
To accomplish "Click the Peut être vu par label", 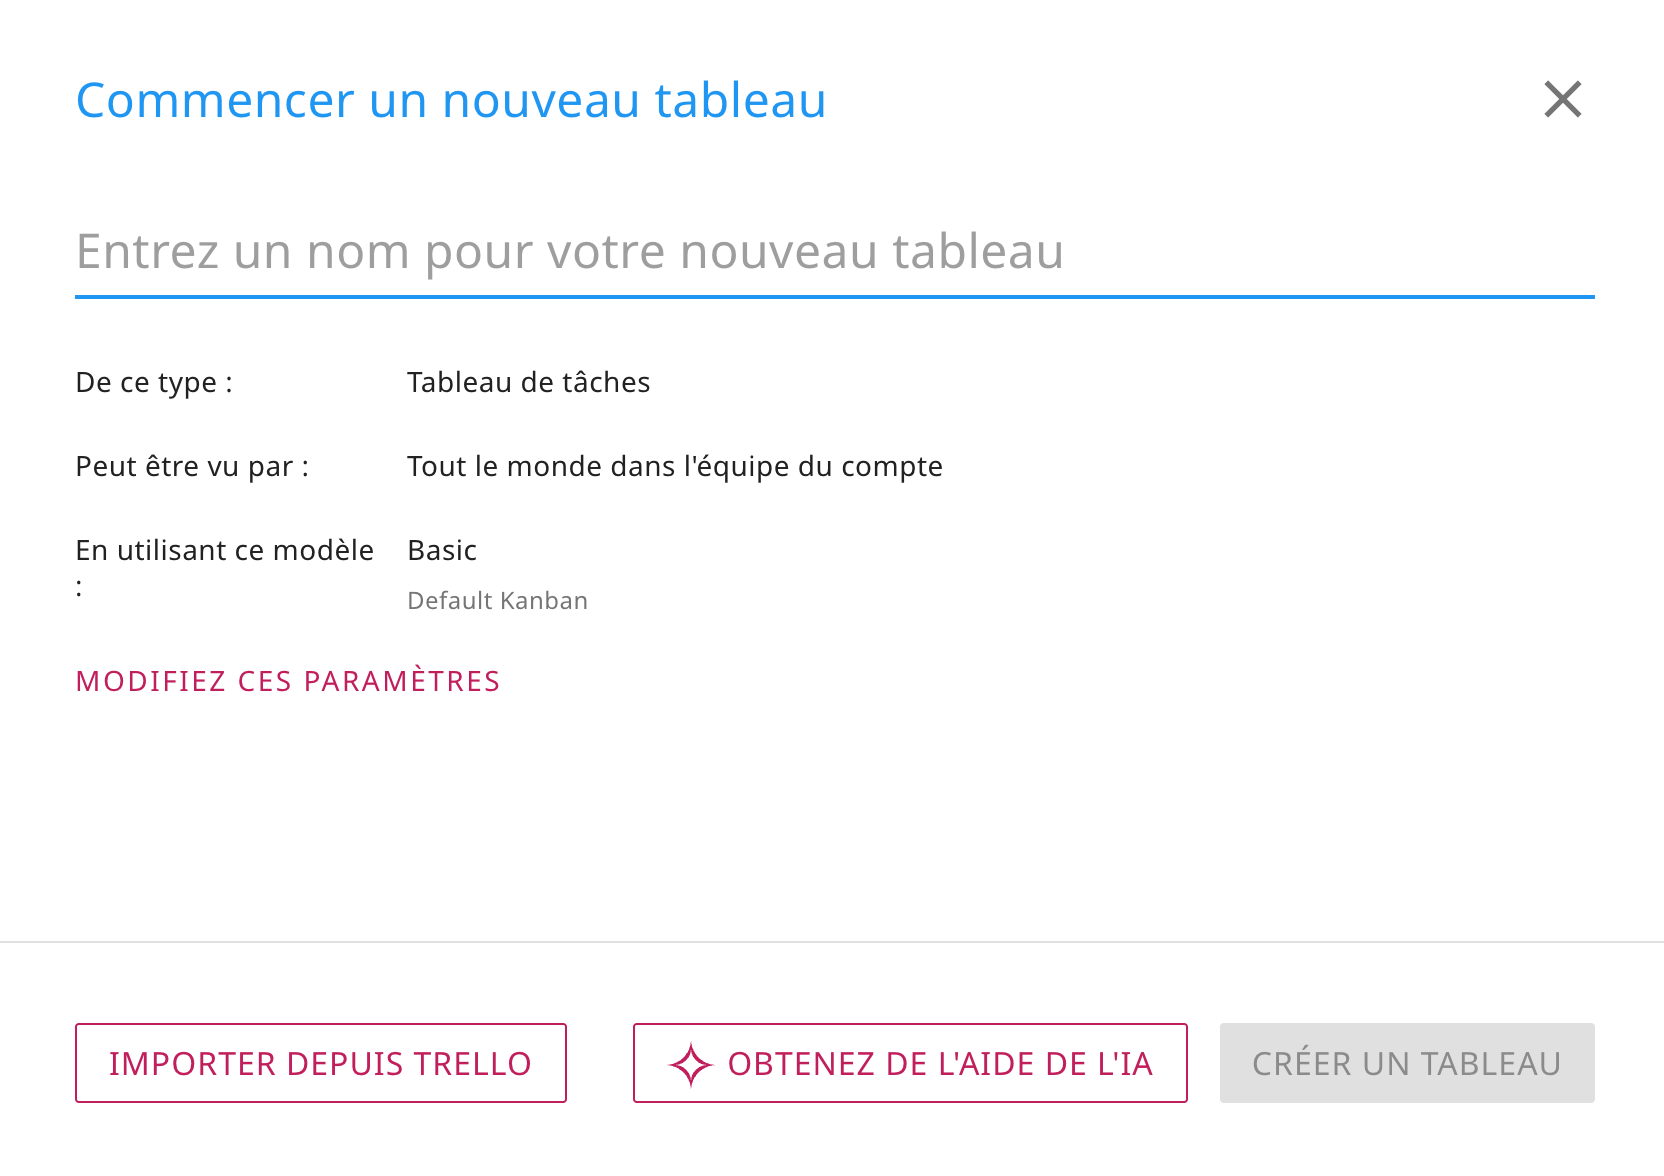I will 192,466.
